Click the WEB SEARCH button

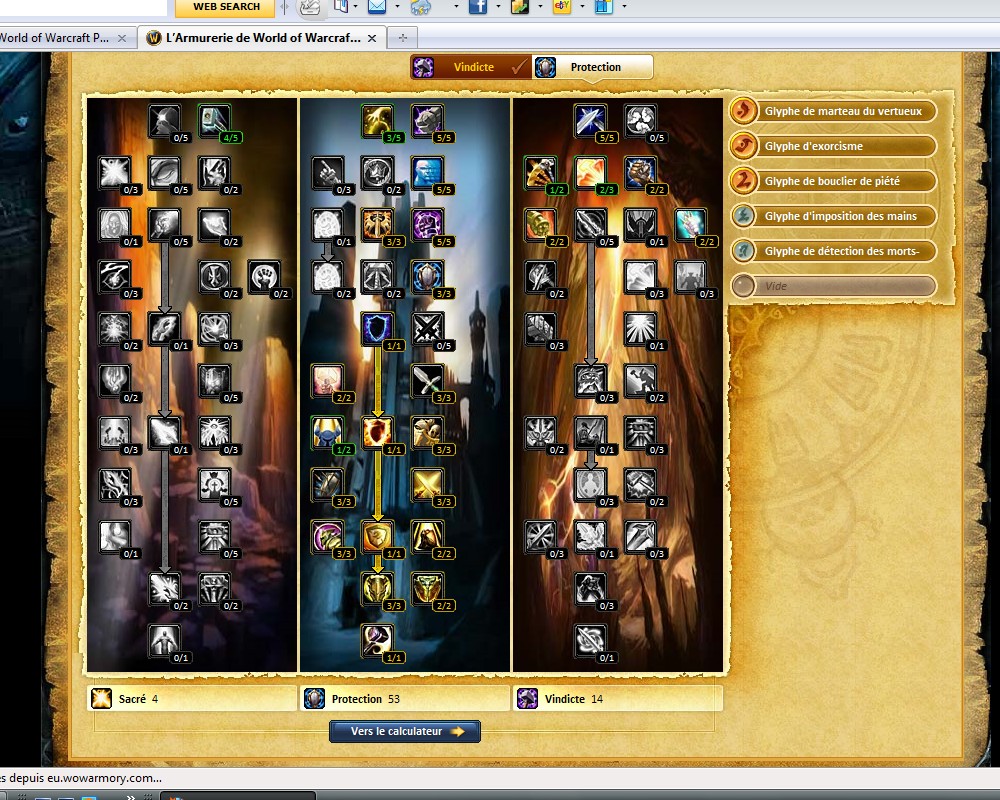(x=226, y=7)
